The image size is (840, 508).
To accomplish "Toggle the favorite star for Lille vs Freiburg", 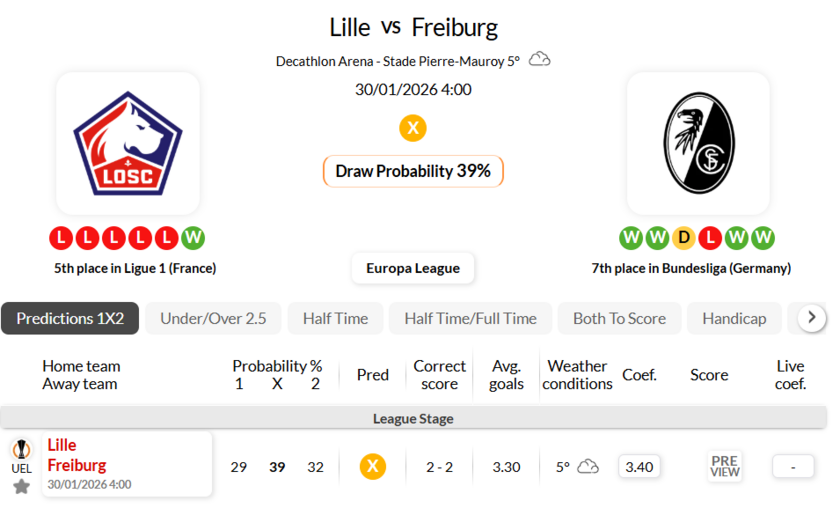I will [x=21, y=486].
